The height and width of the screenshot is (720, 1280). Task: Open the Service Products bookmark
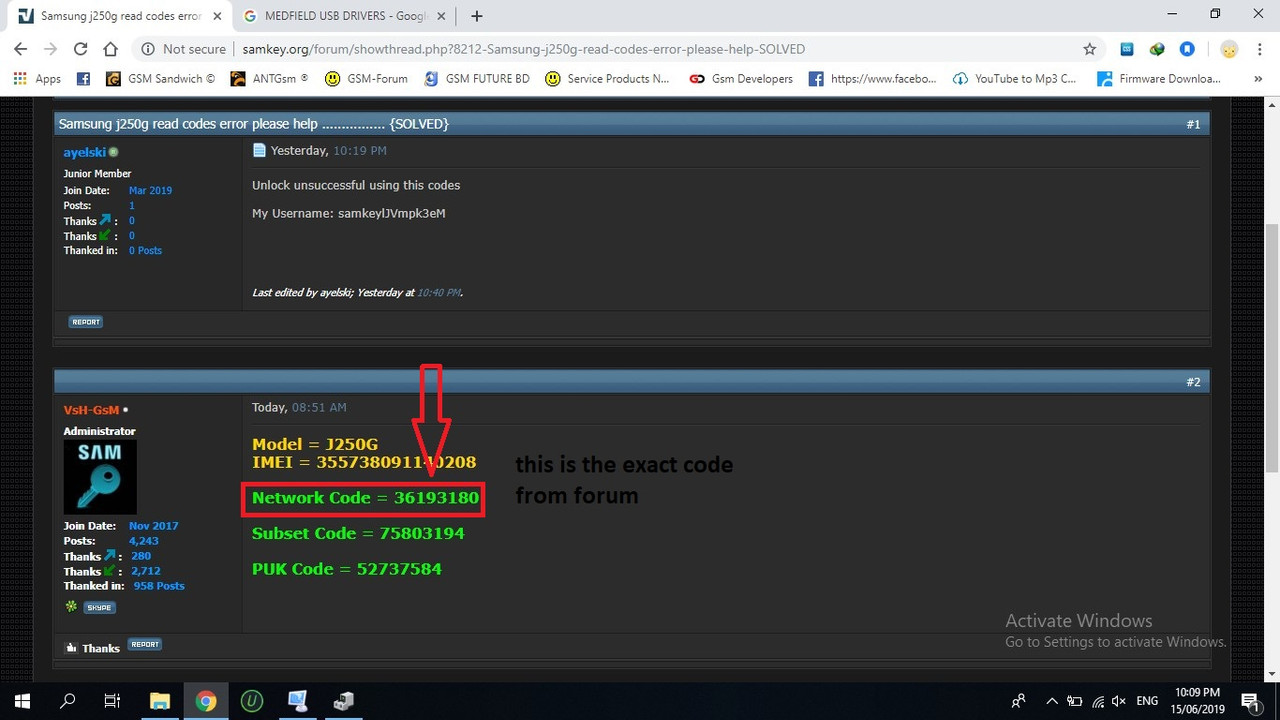607,78
